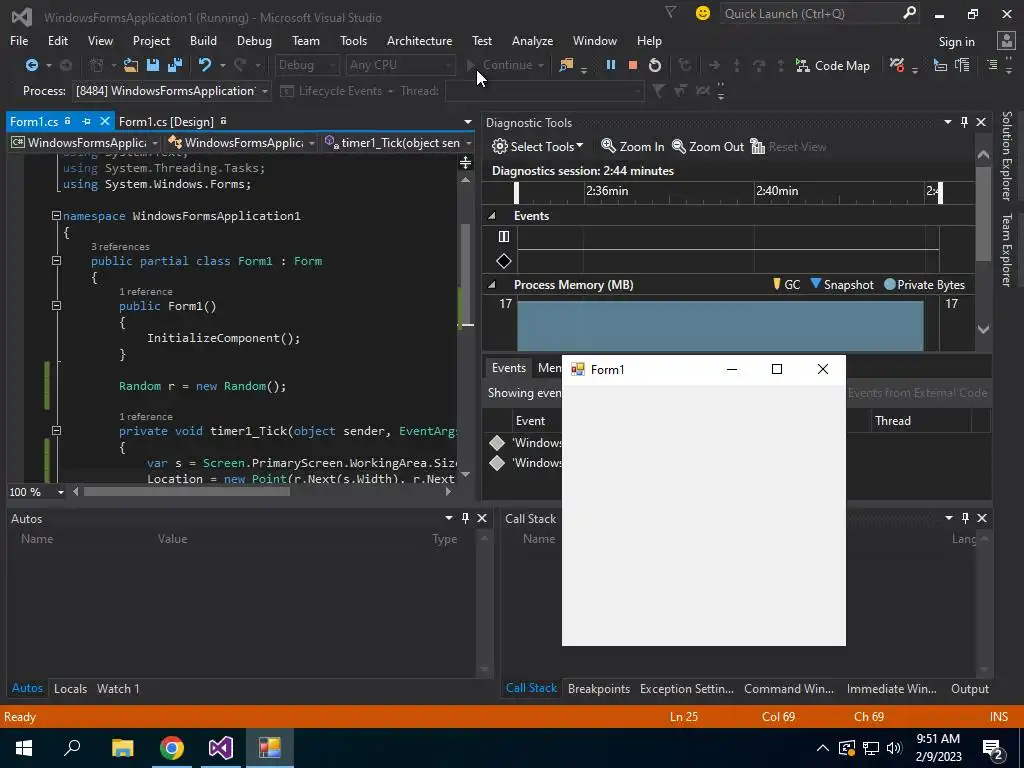Open the Windows Start menu
Image resolution: width=1024 pixels, height=768 pixels.
24,748
